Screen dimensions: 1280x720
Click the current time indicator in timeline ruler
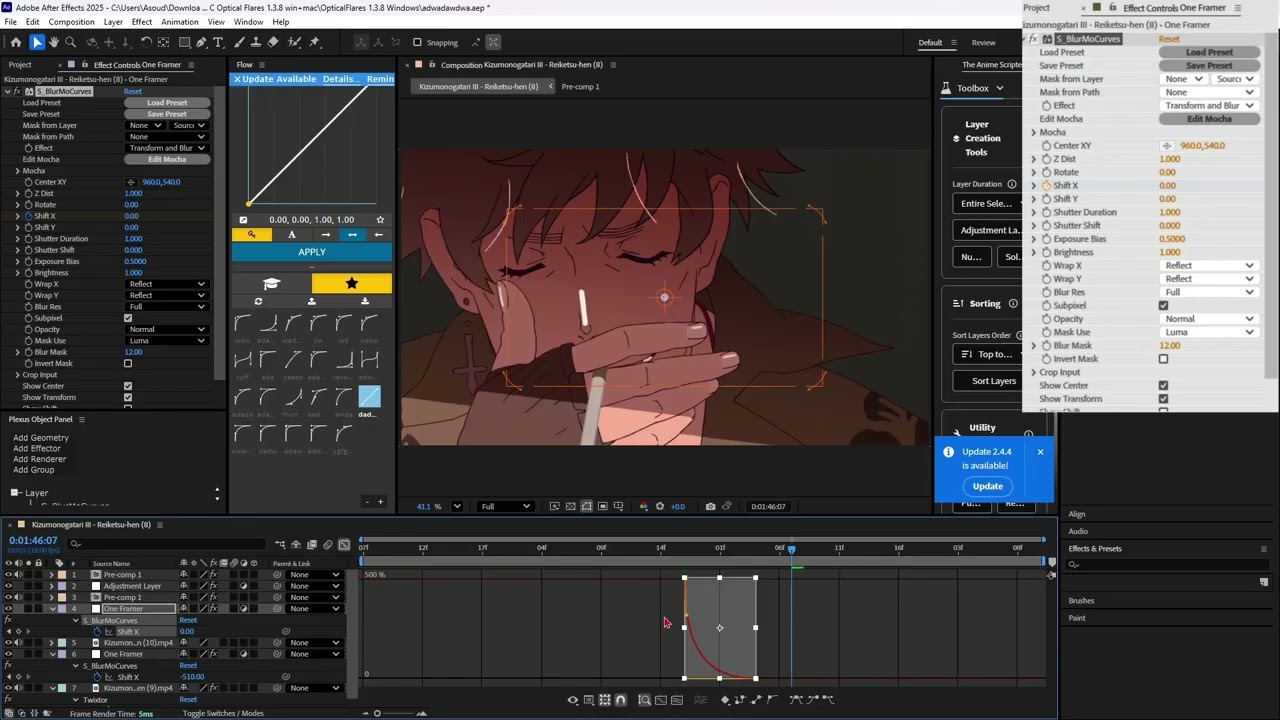click(x=791, y=548)
